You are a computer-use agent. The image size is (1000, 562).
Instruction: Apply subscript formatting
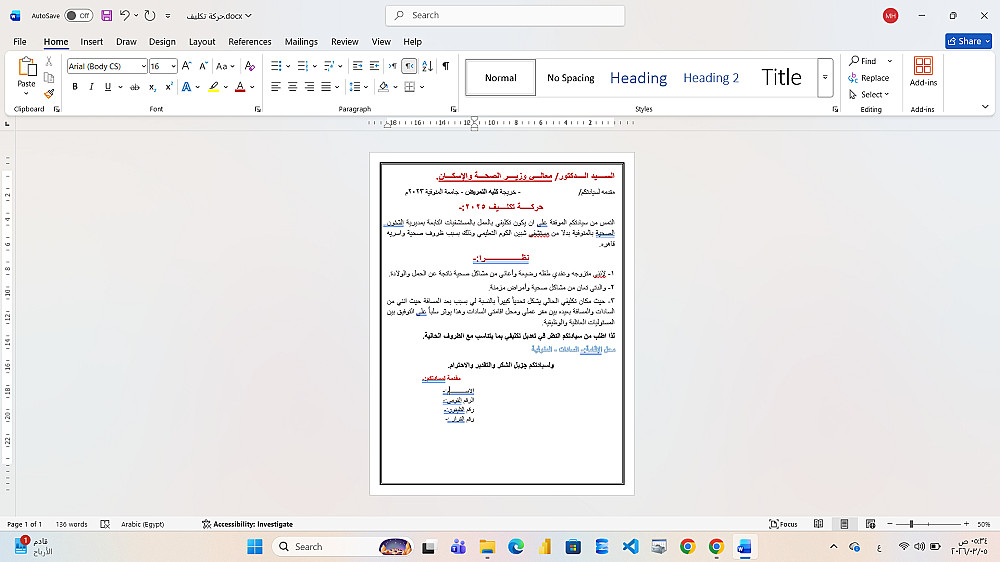[152, 87]
